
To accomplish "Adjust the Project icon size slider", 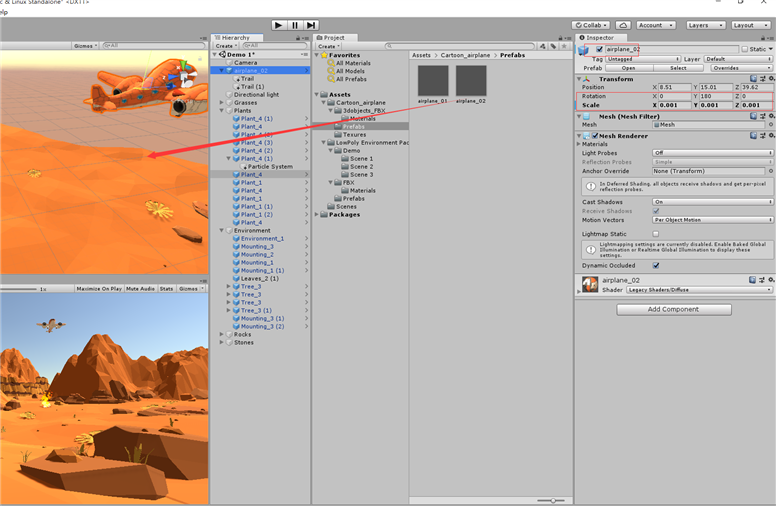I will tap(551, 501).
